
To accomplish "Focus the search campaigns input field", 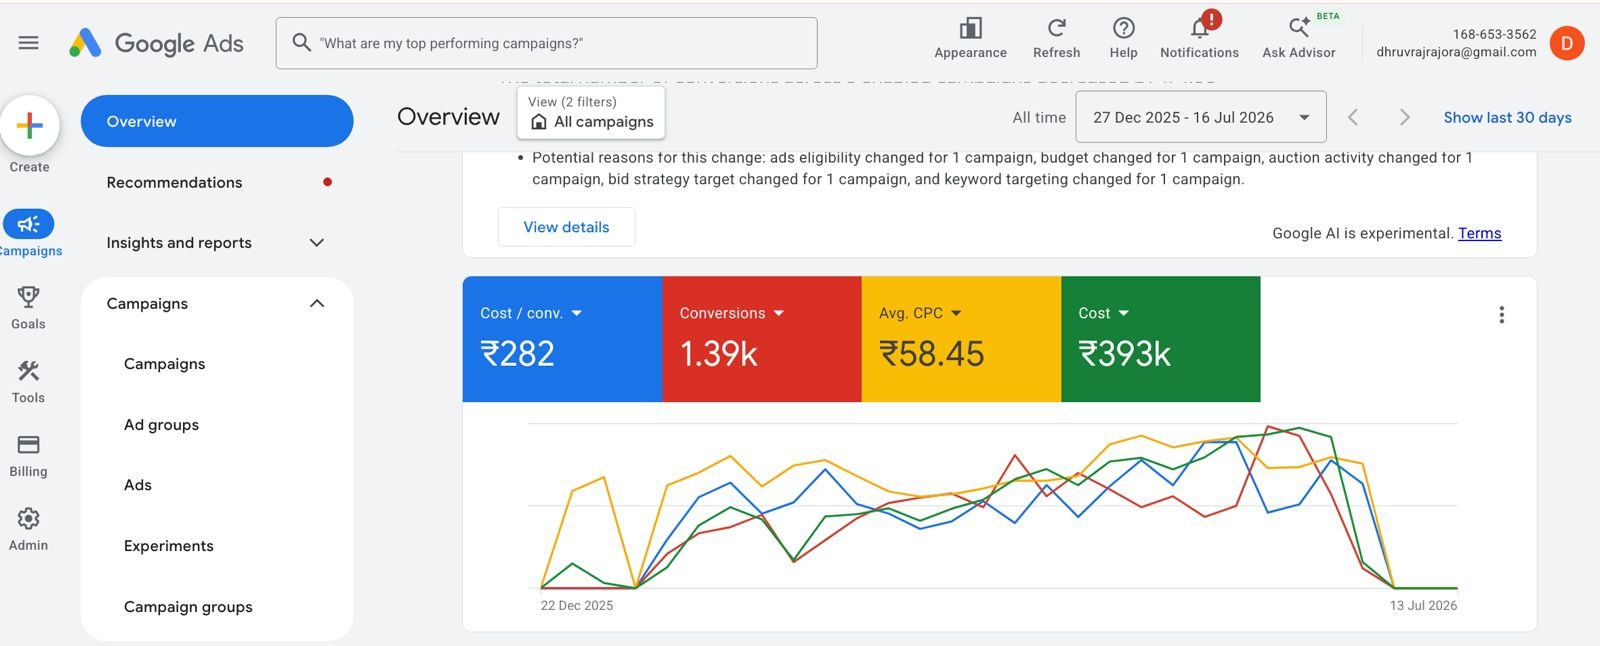I will click(x=546, y=43).
